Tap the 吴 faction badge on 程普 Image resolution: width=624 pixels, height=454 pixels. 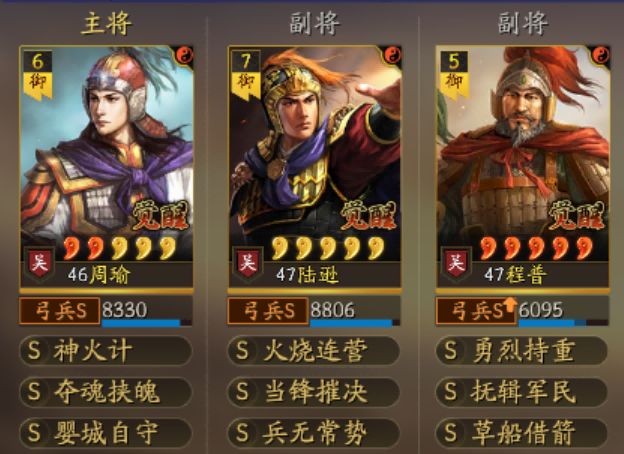[x=456, y=263]
